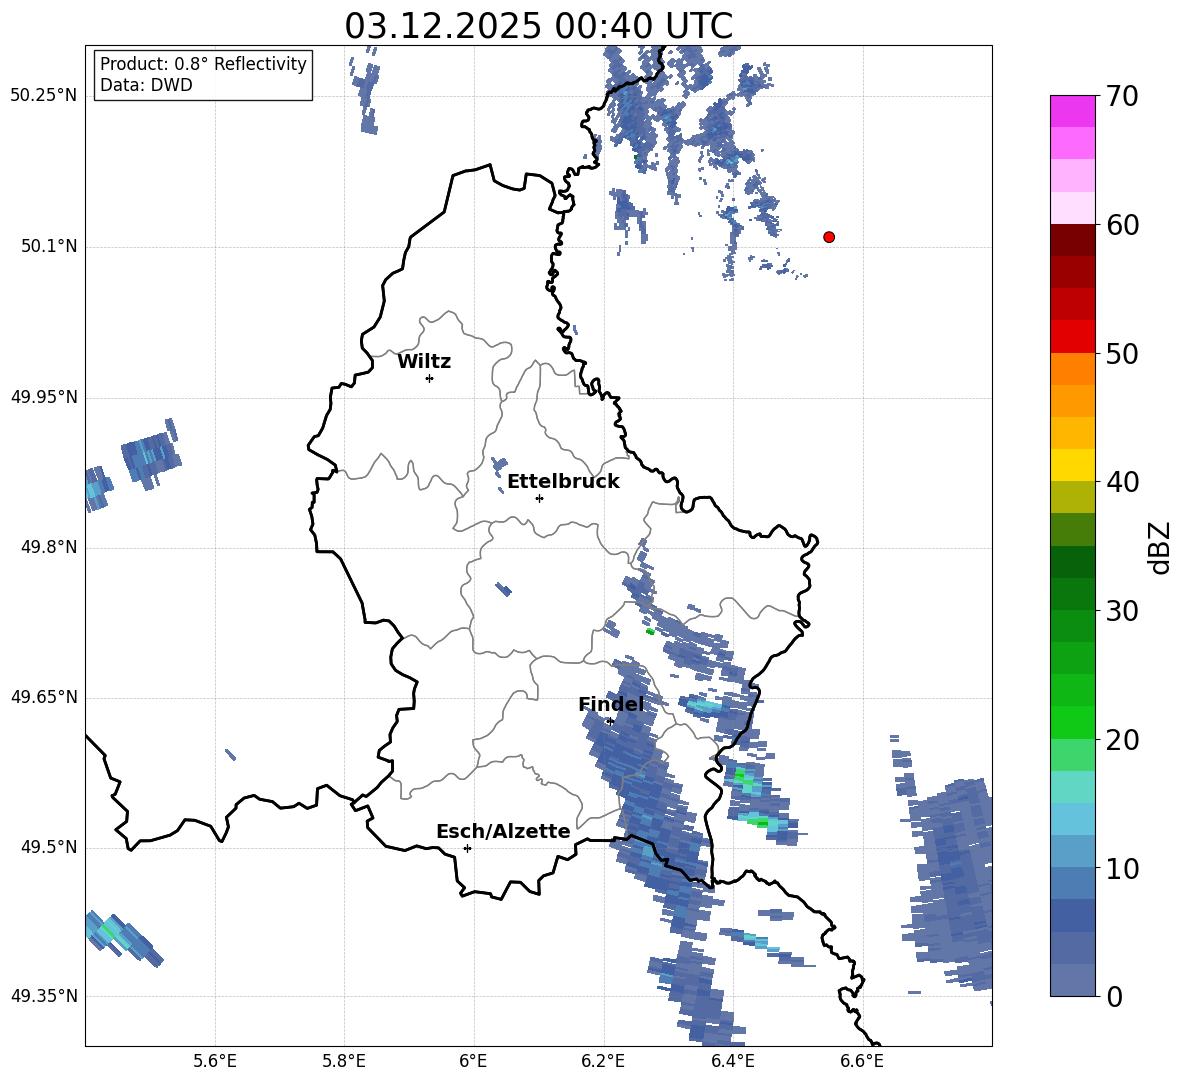
Task: Click the Product: 0.8° Reflectivity text
Action: [x=203, y=64]
